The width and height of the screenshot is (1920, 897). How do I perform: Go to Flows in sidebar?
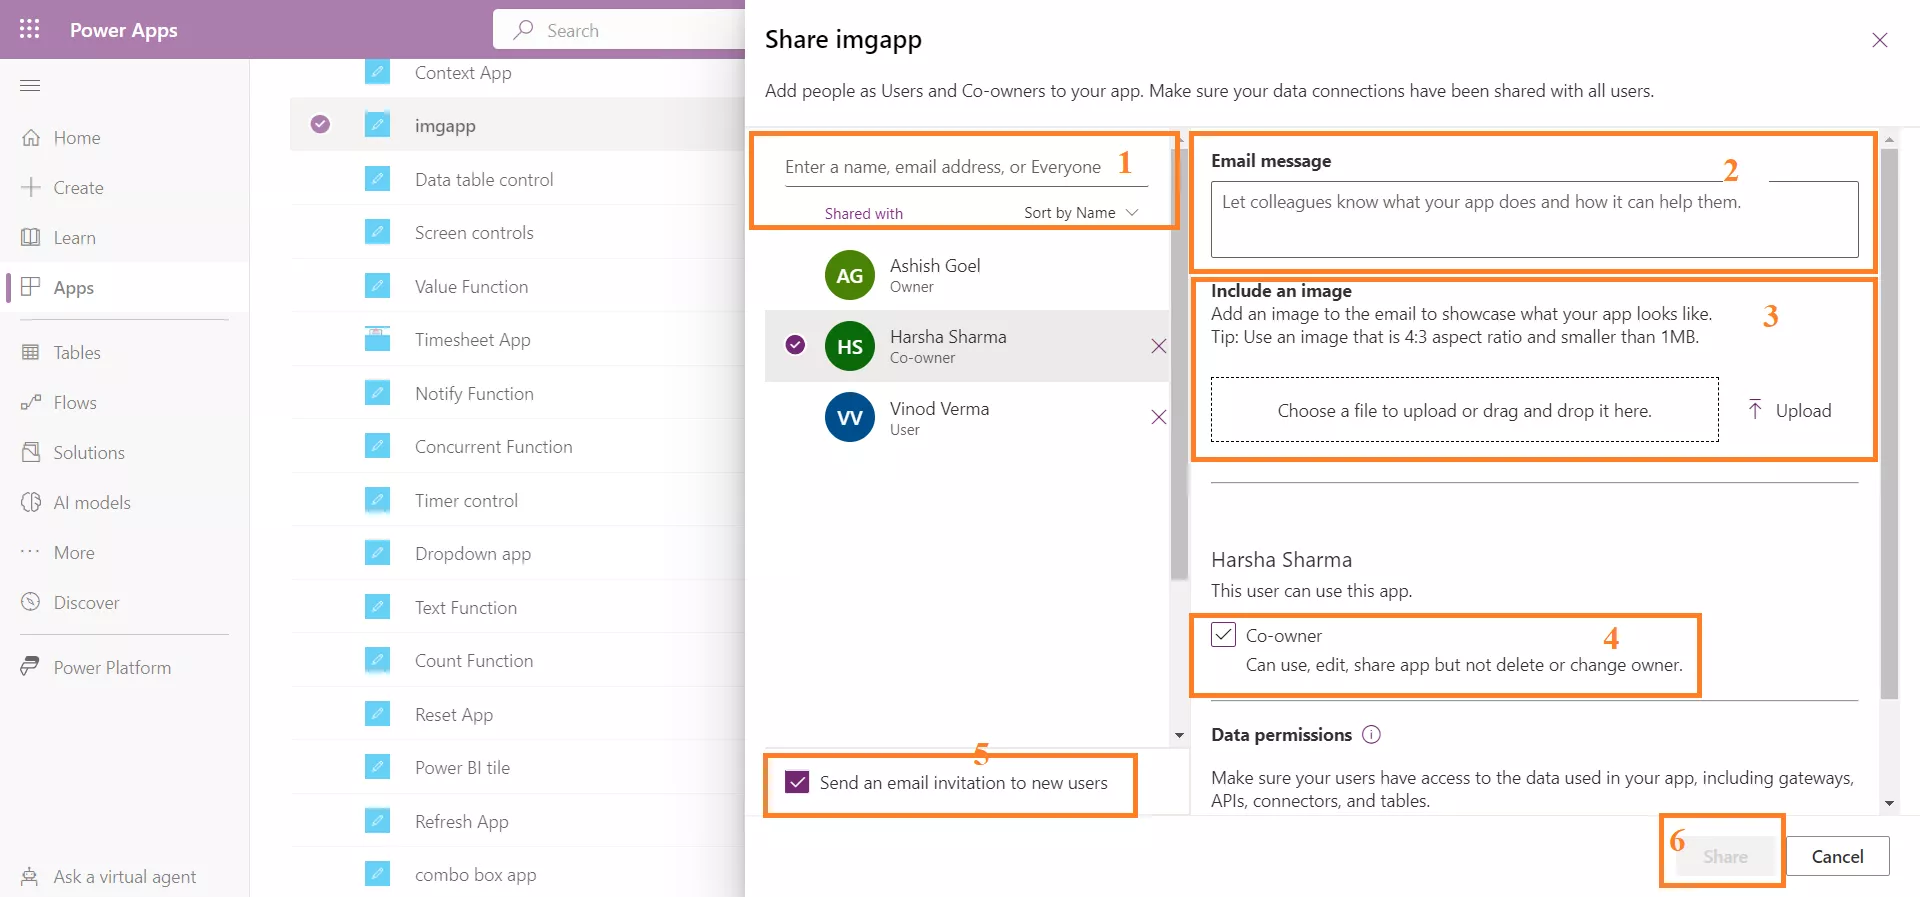[x=75, y=403]
